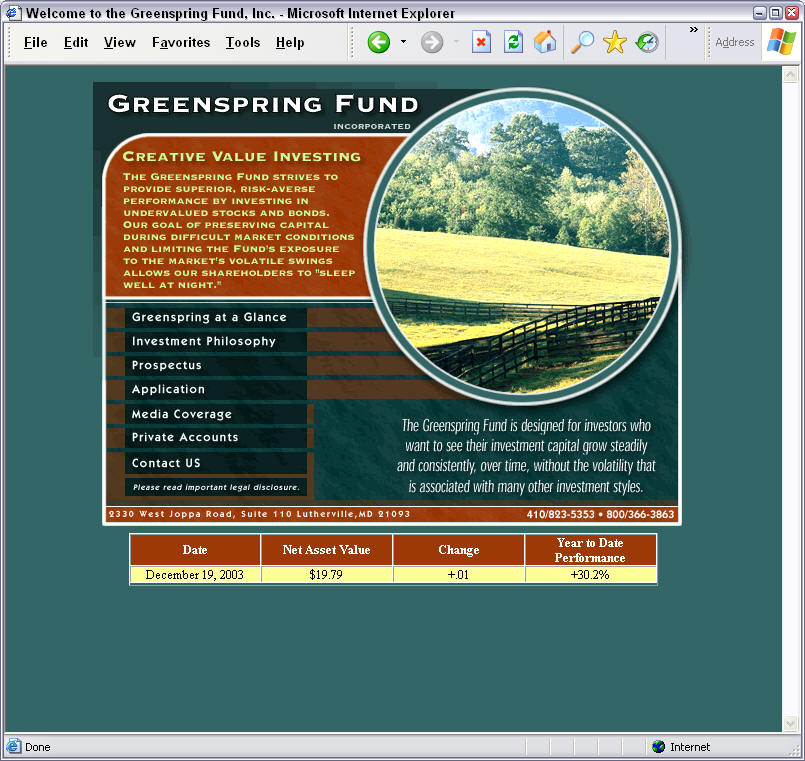View the Media Coverage page
The image size is (805, 761).
point(216,414)
